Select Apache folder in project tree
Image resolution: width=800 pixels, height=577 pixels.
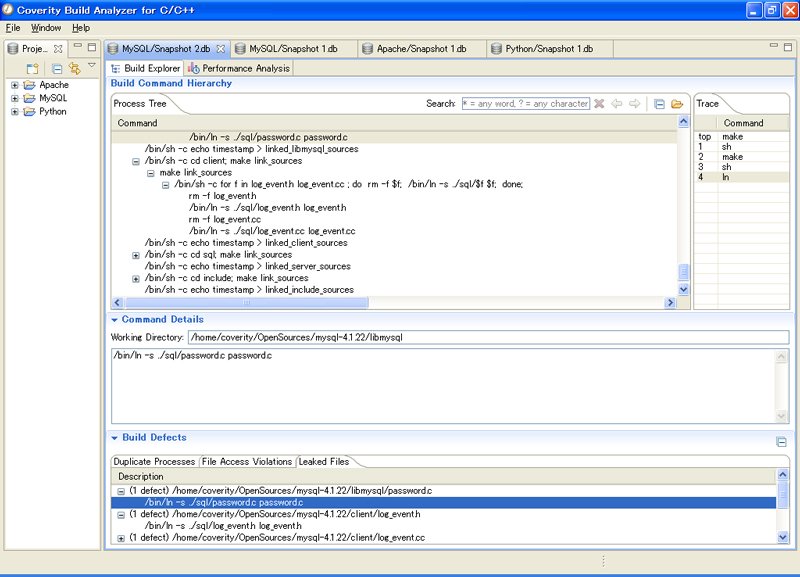[x=46, y=85]
